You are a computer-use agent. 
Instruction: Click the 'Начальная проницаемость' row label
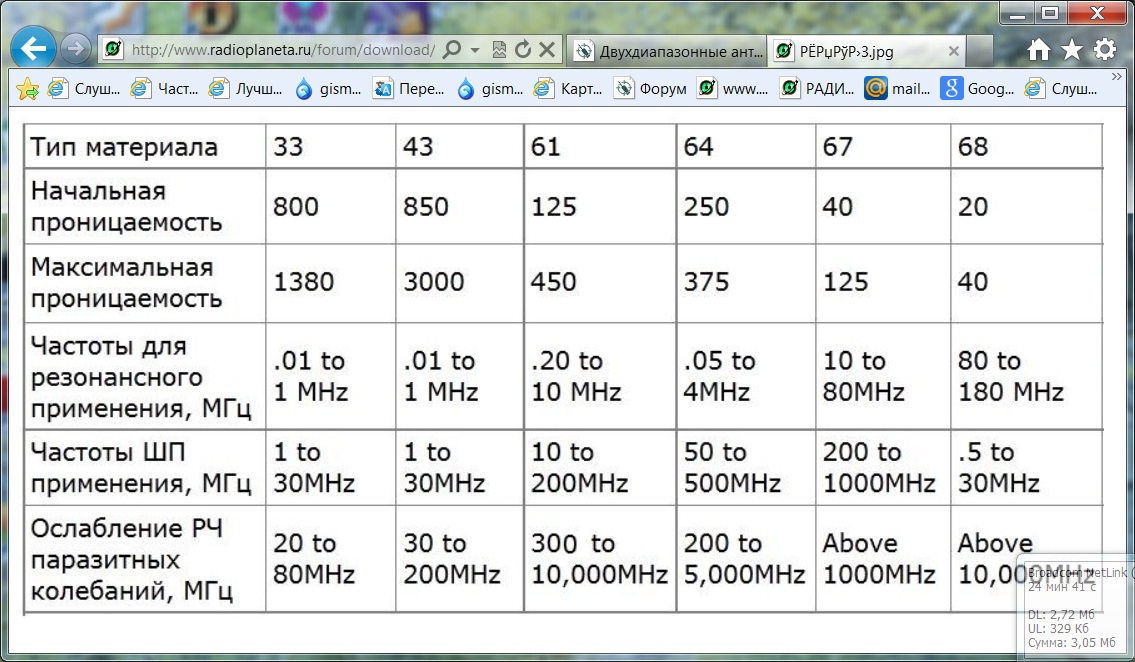pos(126,206)
